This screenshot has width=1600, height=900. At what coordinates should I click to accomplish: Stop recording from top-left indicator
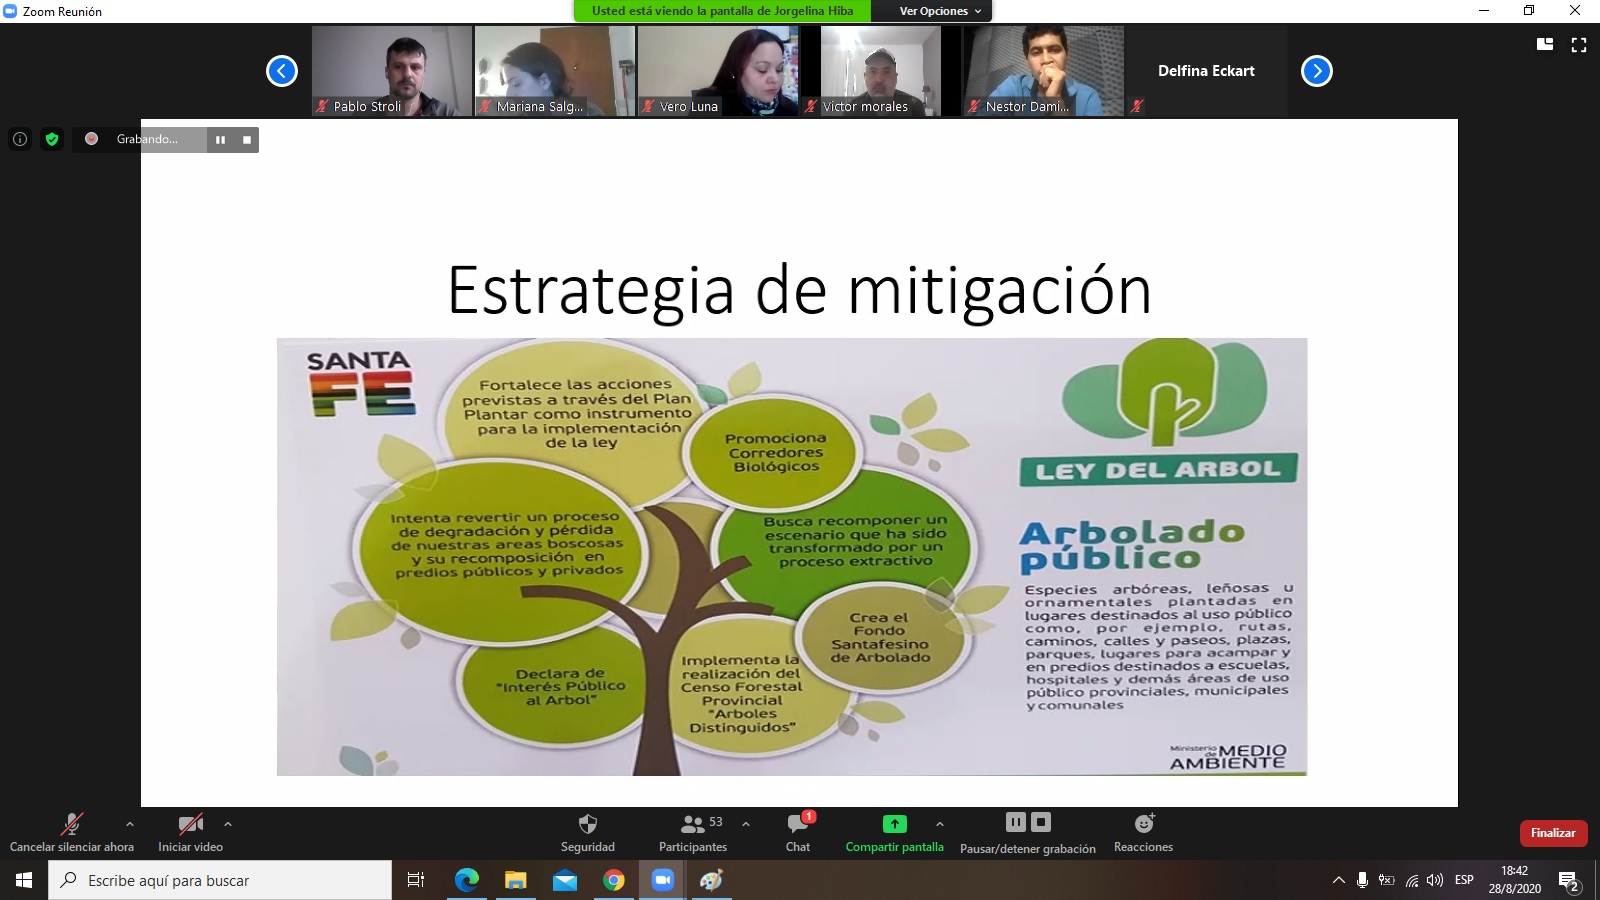246,140
